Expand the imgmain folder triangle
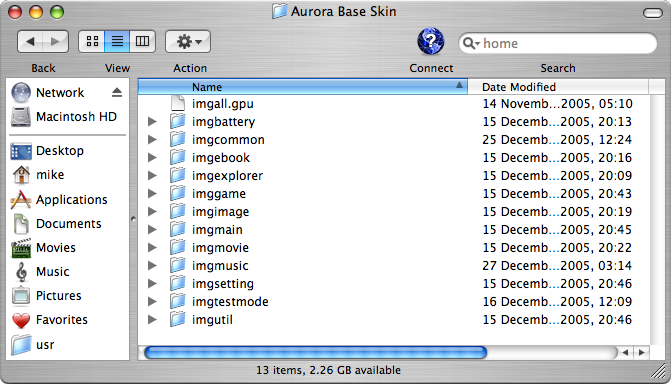The width and height of the screenshot is (671, 384). point(152,229)
